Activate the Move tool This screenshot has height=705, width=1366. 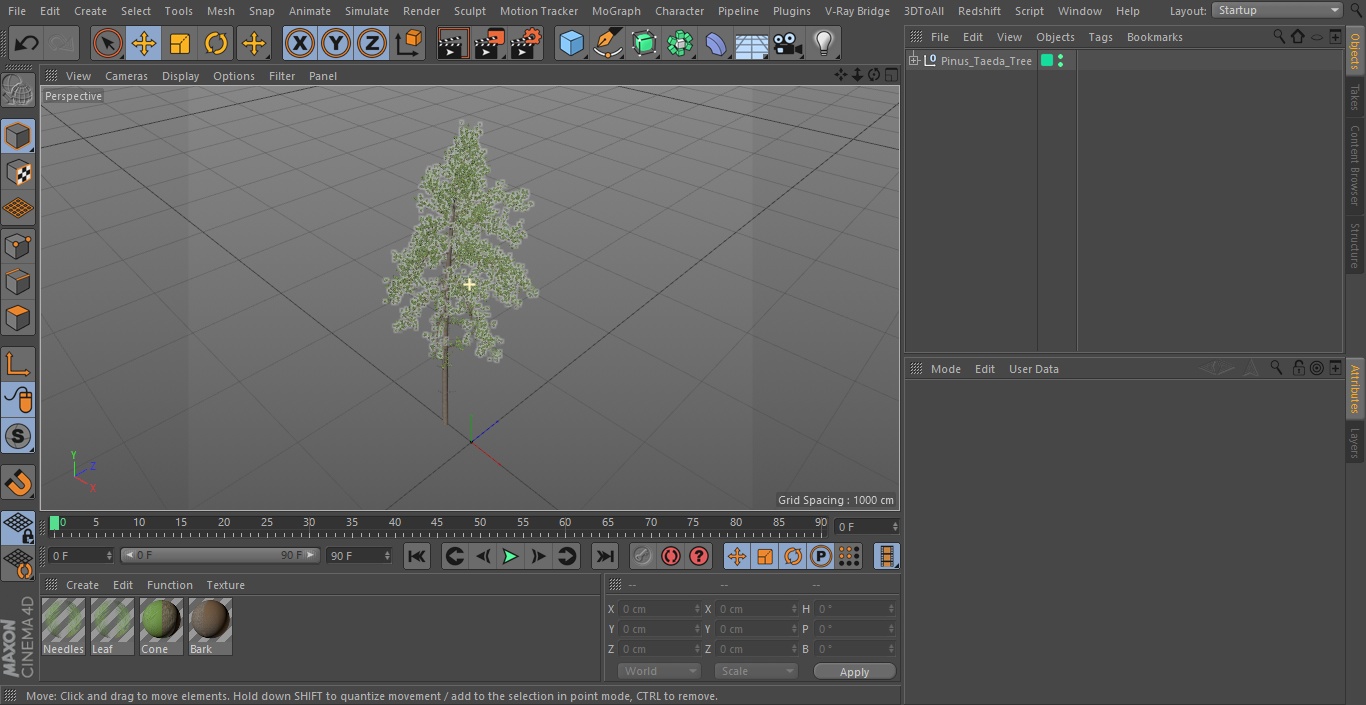(x=144, y=43)
